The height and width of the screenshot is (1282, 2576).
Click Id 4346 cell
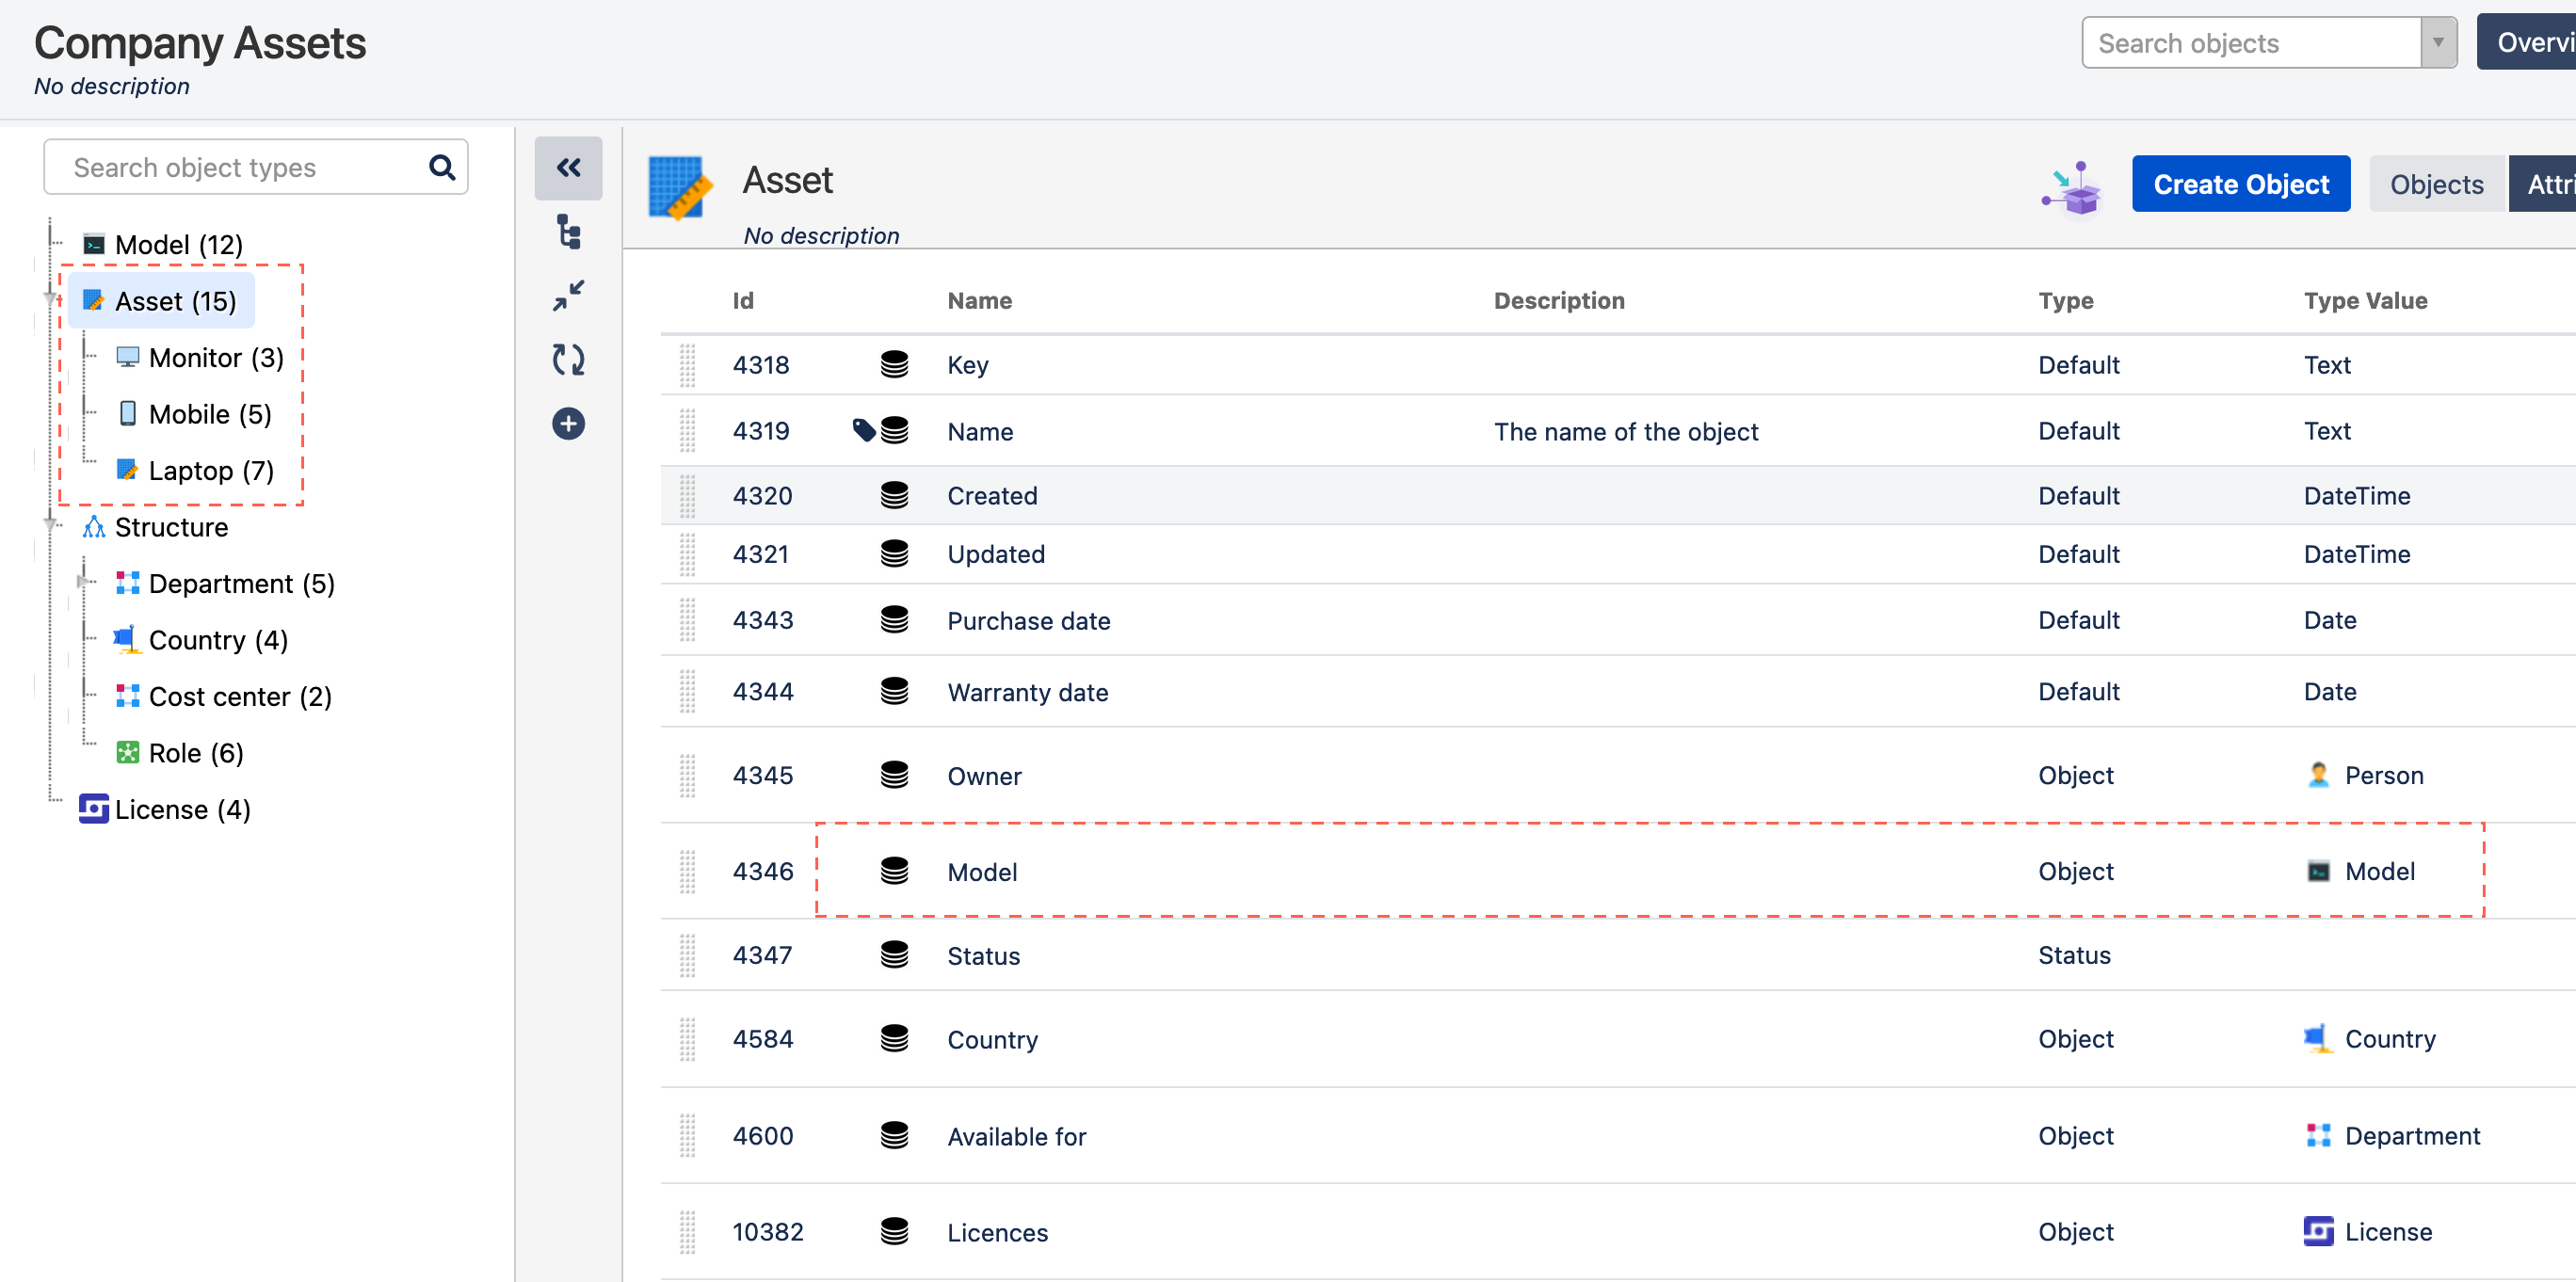(762, 871)
